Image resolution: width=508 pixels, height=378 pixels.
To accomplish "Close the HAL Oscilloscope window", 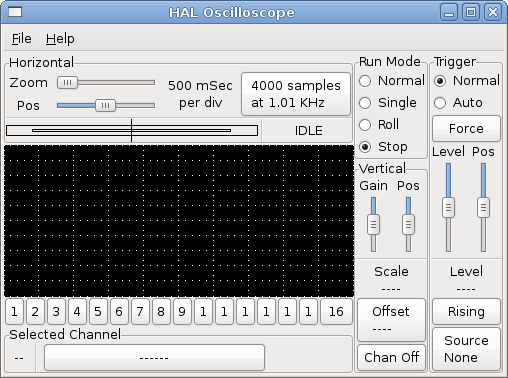I will 493,12.
